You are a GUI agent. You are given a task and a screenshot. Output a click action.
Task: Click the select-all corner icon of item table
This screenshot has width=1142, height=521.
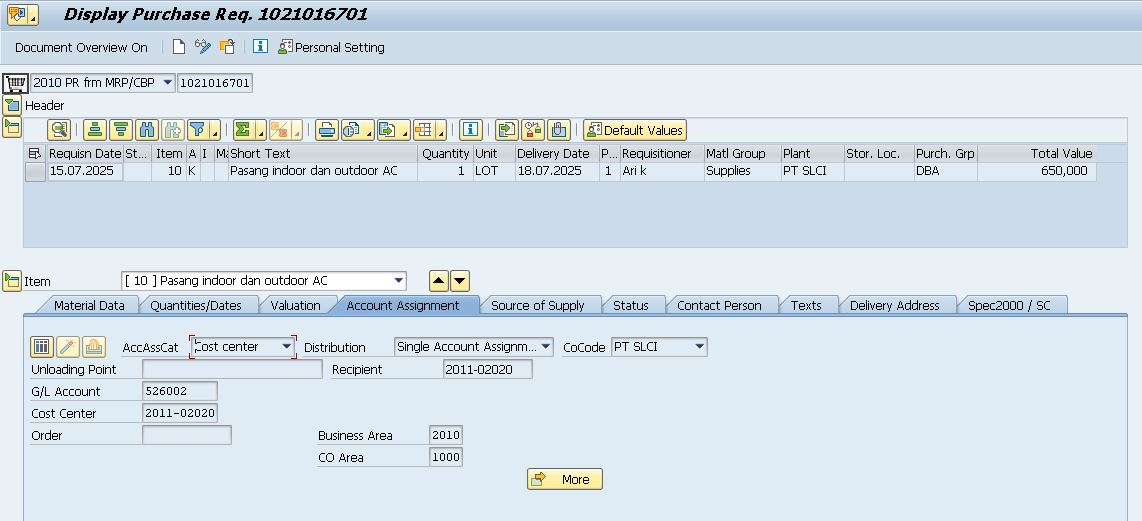[35, 154]
